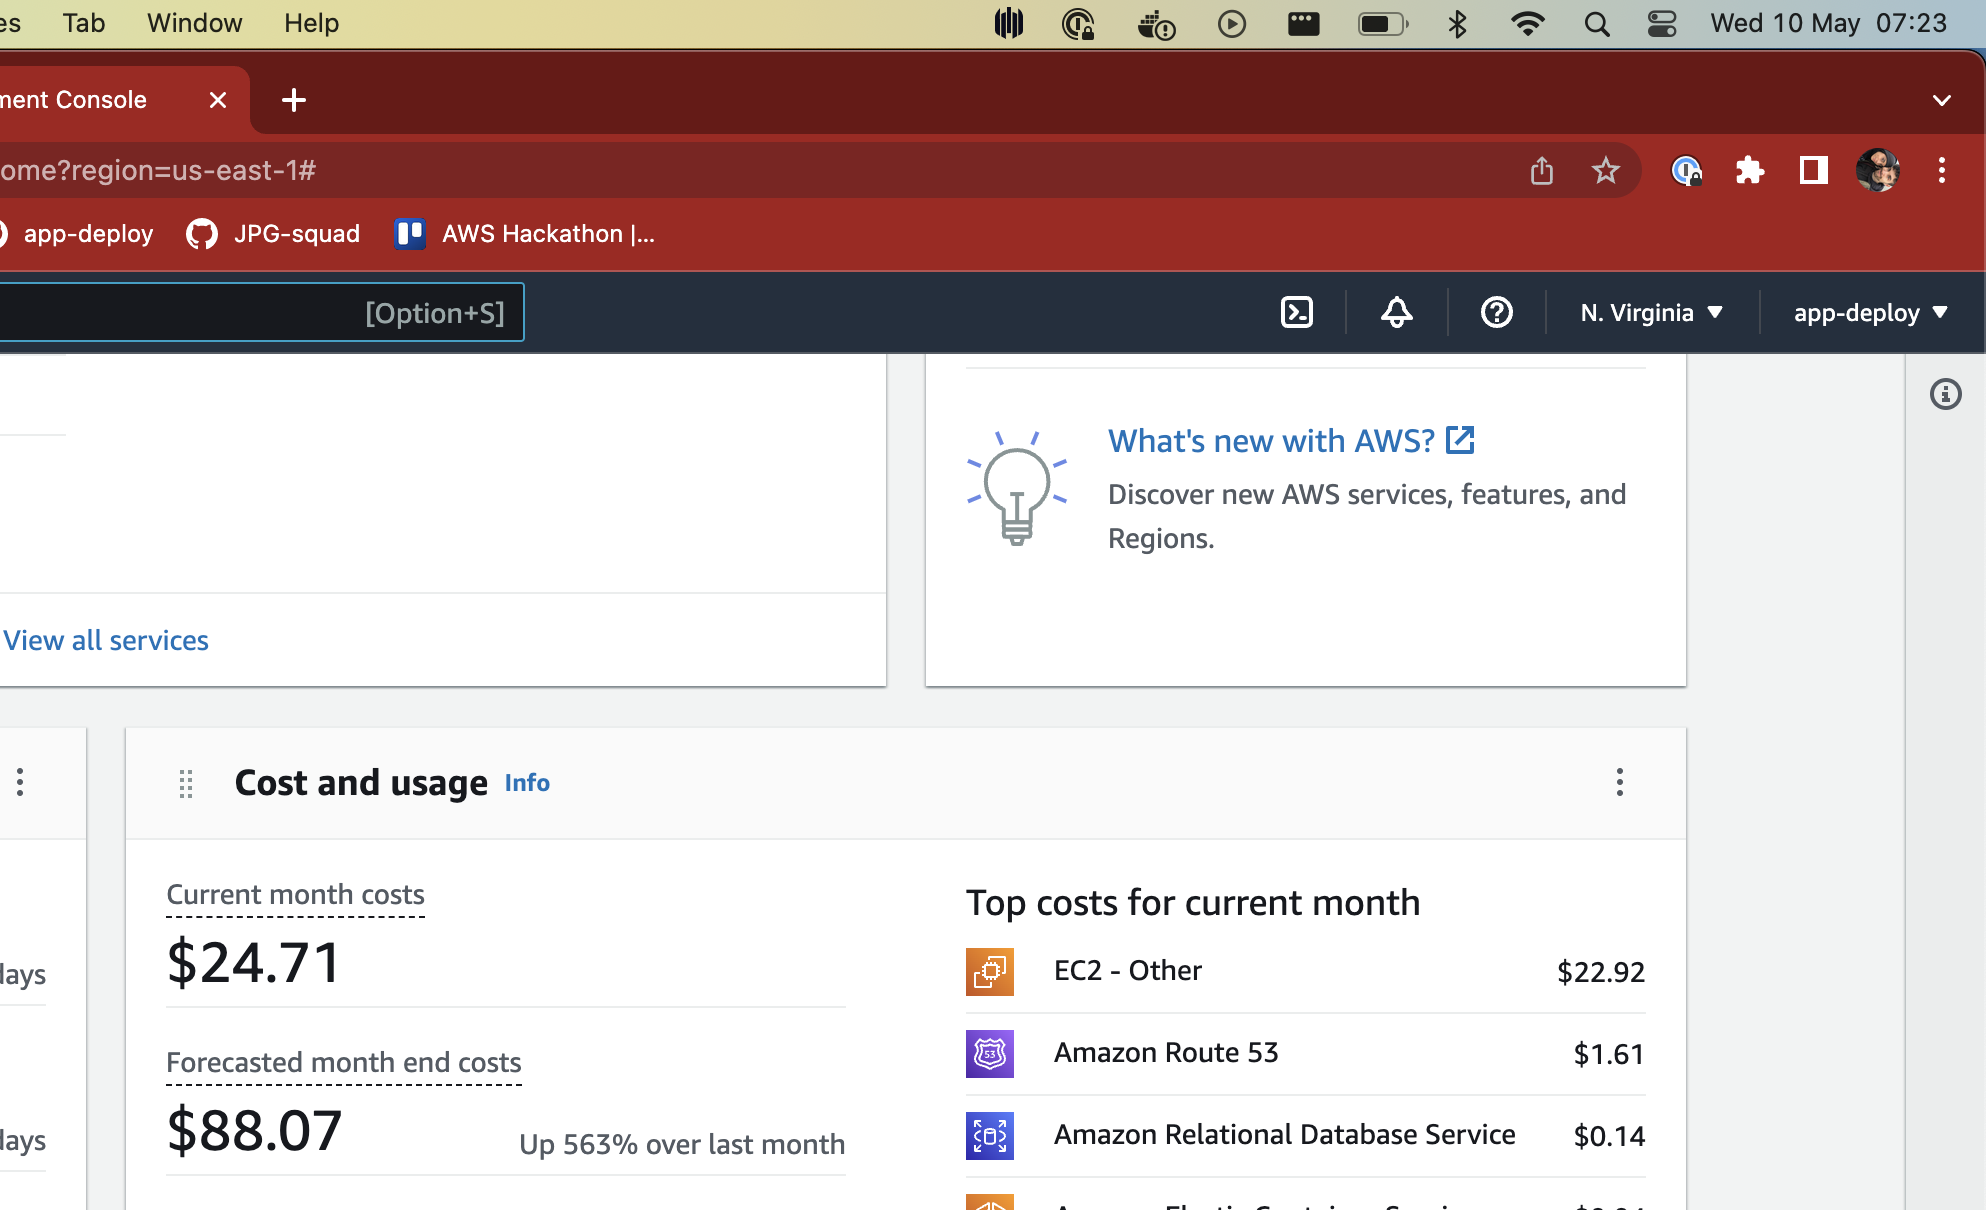Toggle the Chrome side panel icon
The image size is (1986, 1210).
(1813, 171)
